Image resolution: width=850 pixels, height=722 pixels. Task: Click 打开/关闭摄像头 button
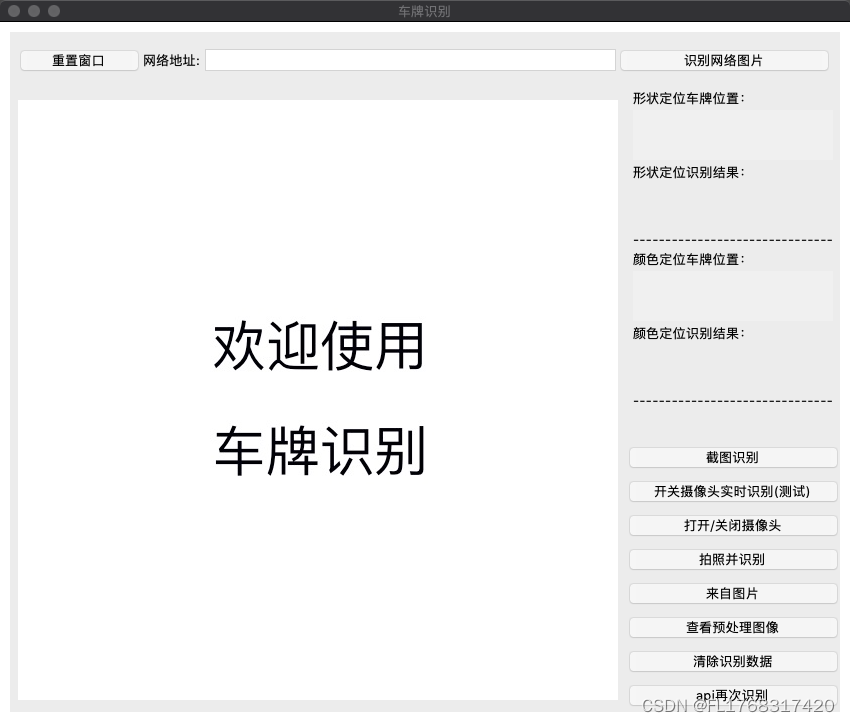pos(733,526)
